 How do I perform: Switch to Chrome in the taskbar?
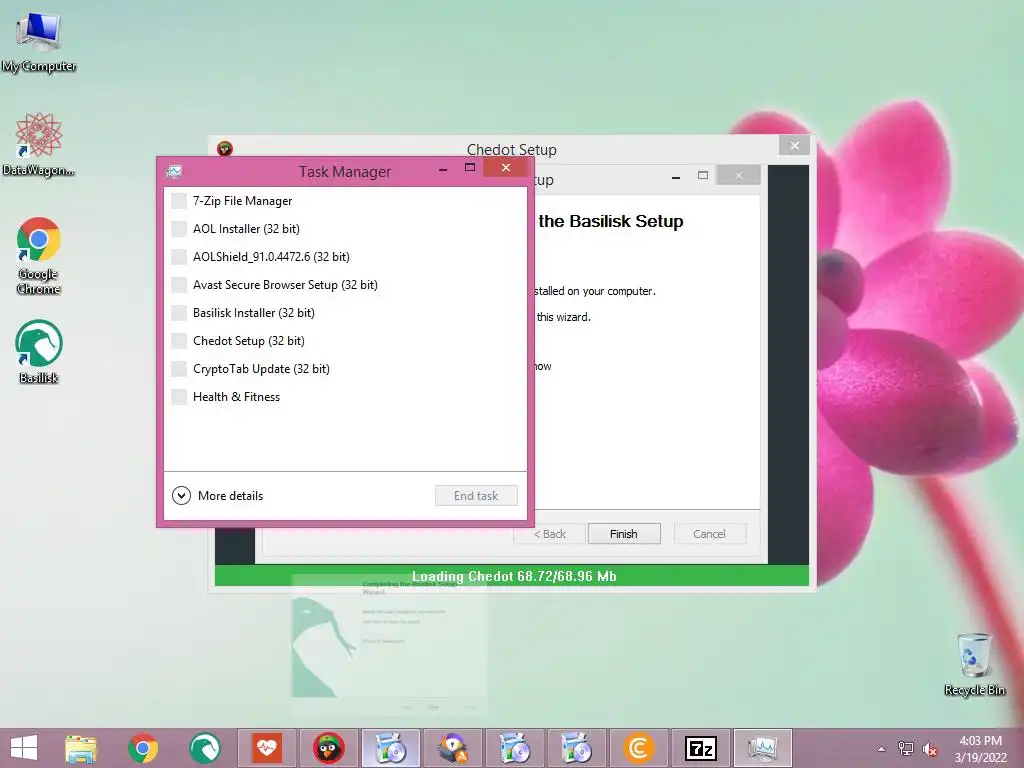tap(142, 748)
